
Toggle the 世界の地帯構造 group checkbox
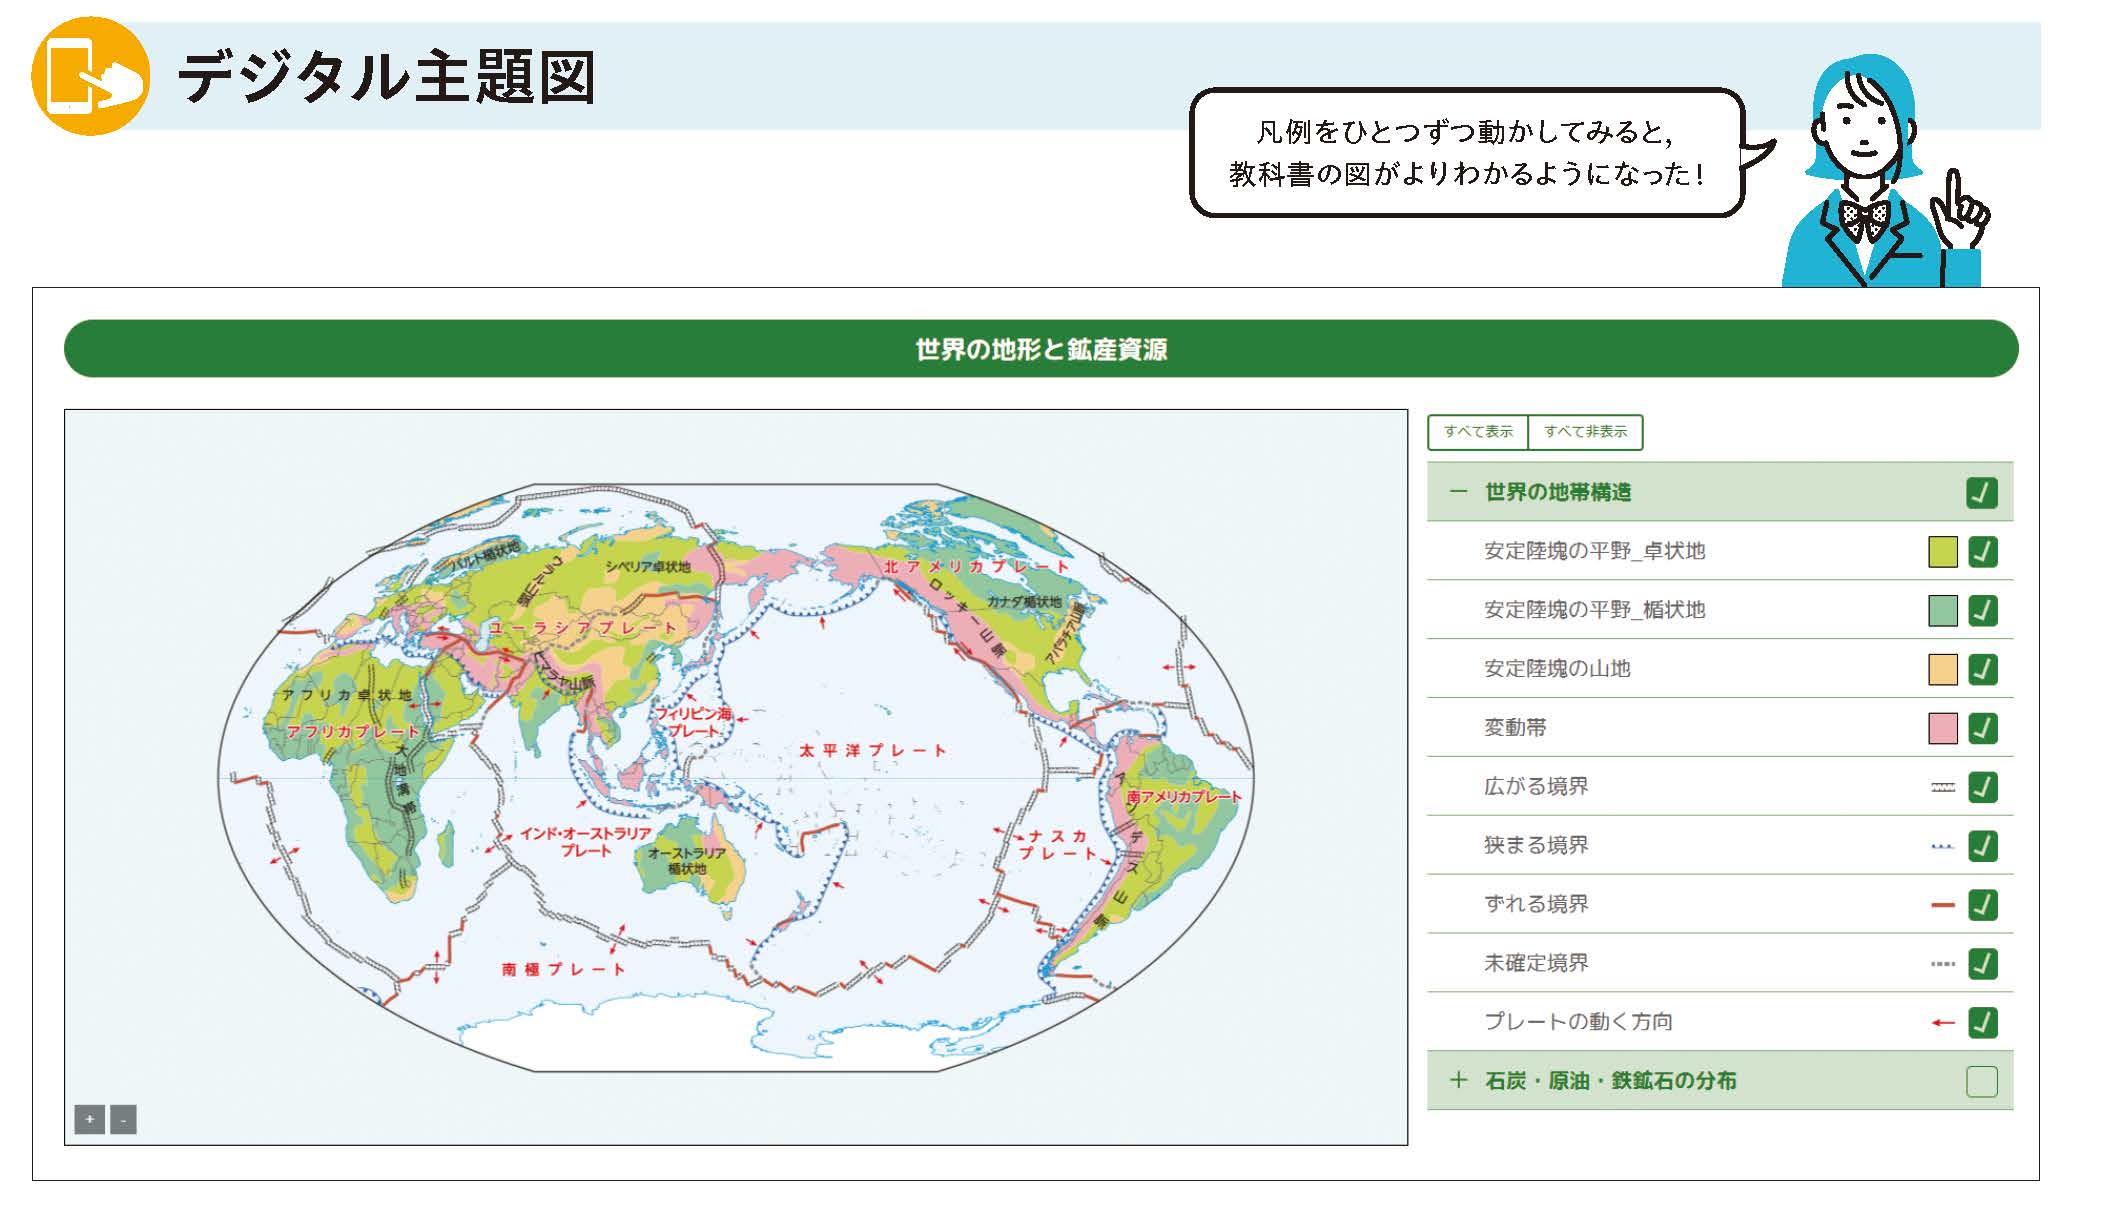(x=1981, y=493)
